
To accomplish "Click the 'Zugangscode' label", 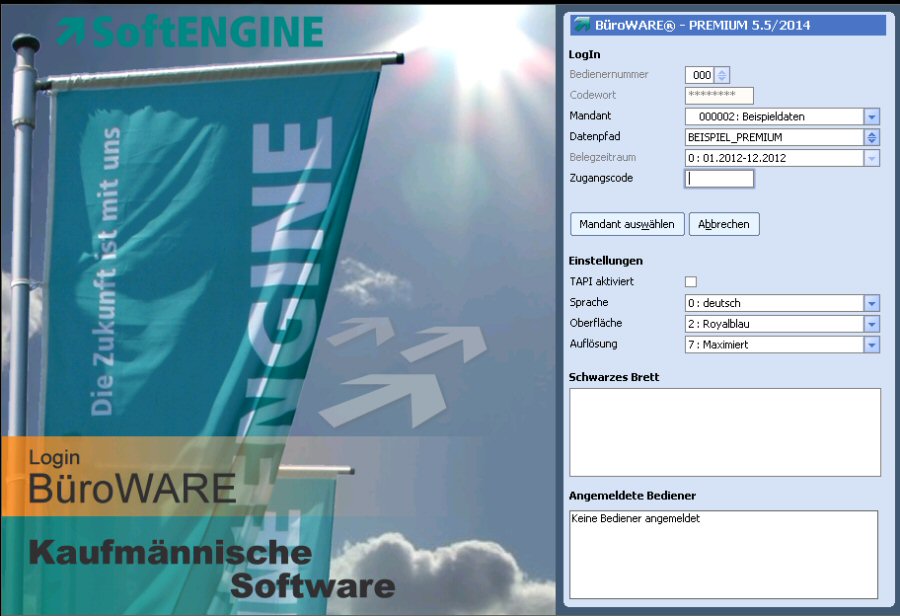I will 601,178.
